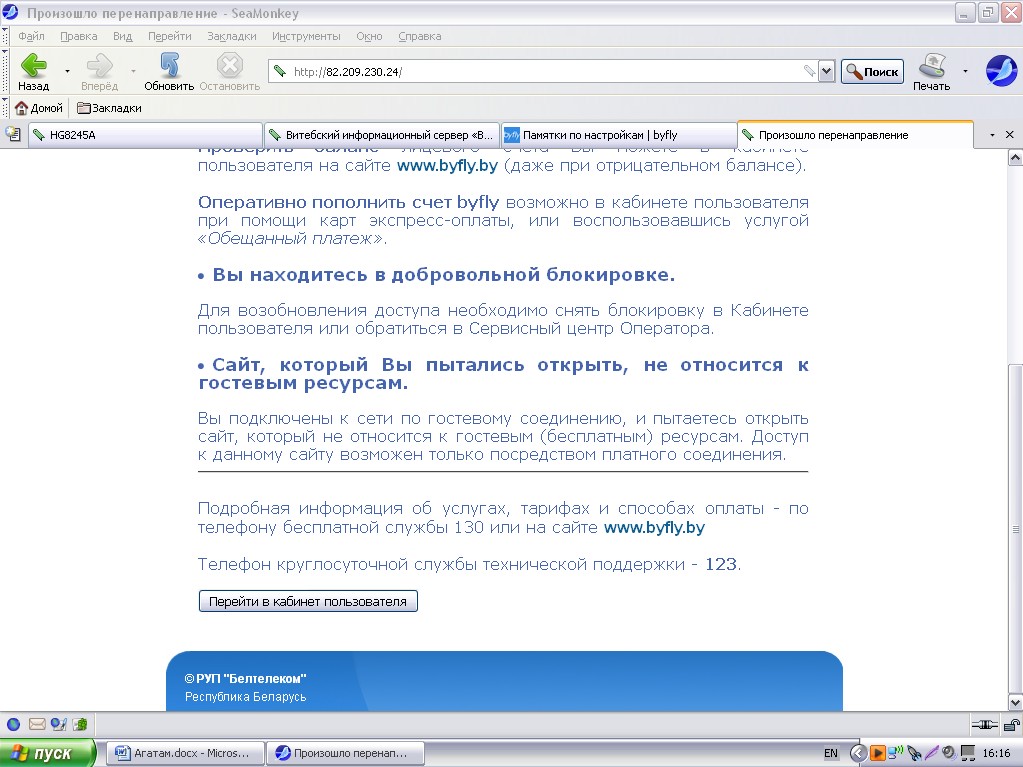Click the orange media player tray icon
Screen dimensions: 1023x767
coord(878,753)
